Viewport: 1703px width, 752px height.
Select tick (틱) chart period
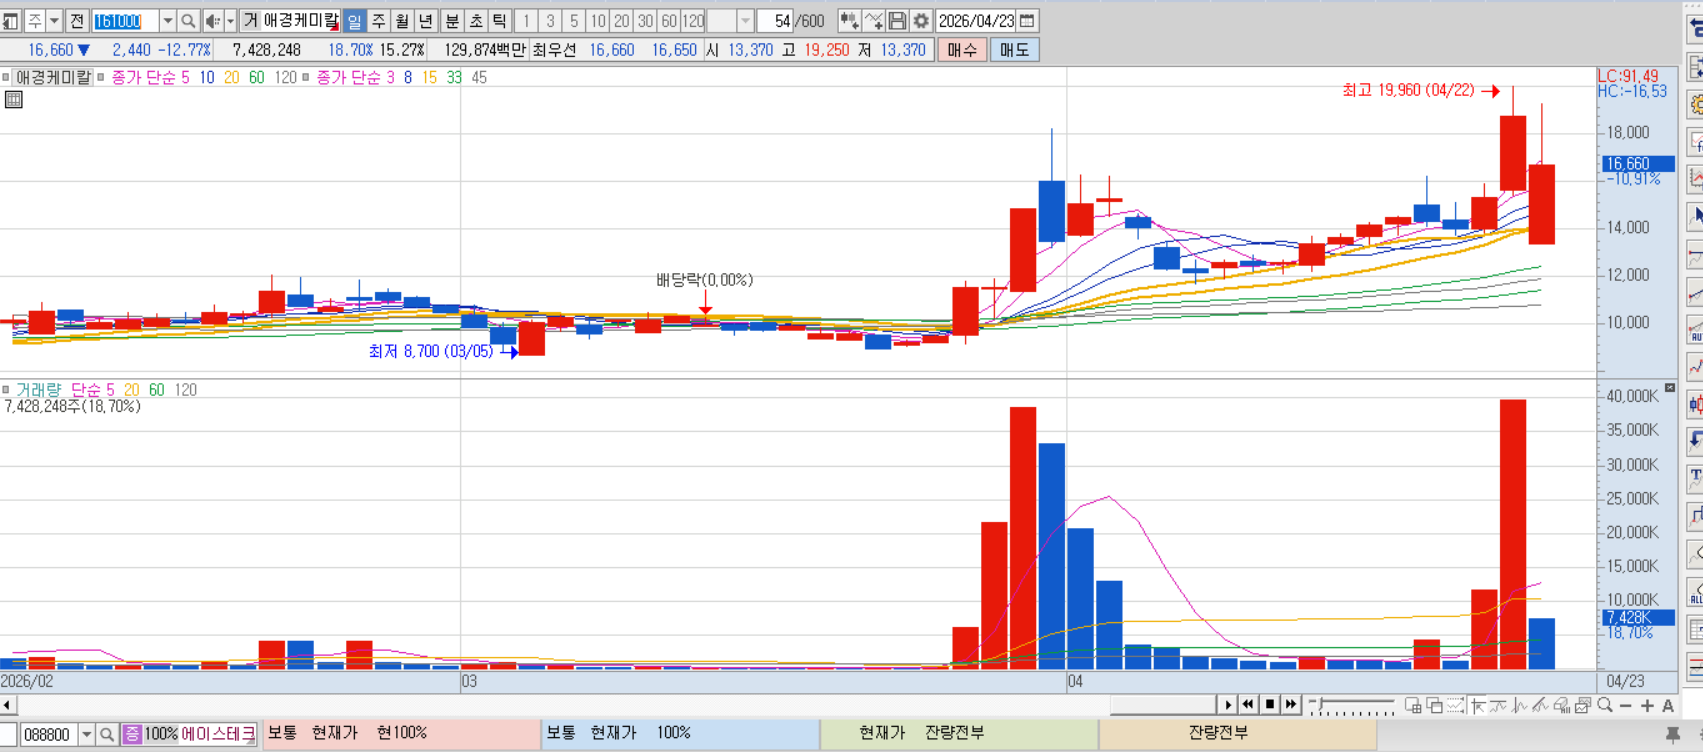coord(499,21)
